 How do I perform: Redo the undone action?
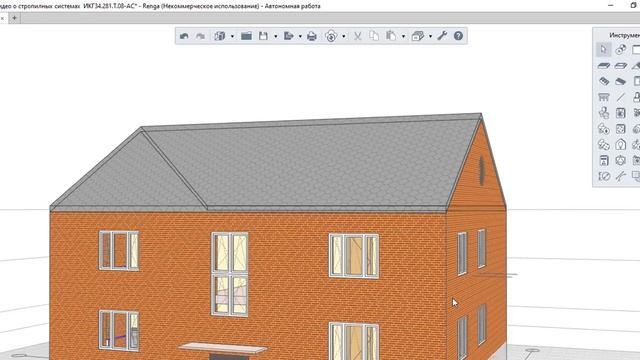pyautogui.click(x=200, y=36)
